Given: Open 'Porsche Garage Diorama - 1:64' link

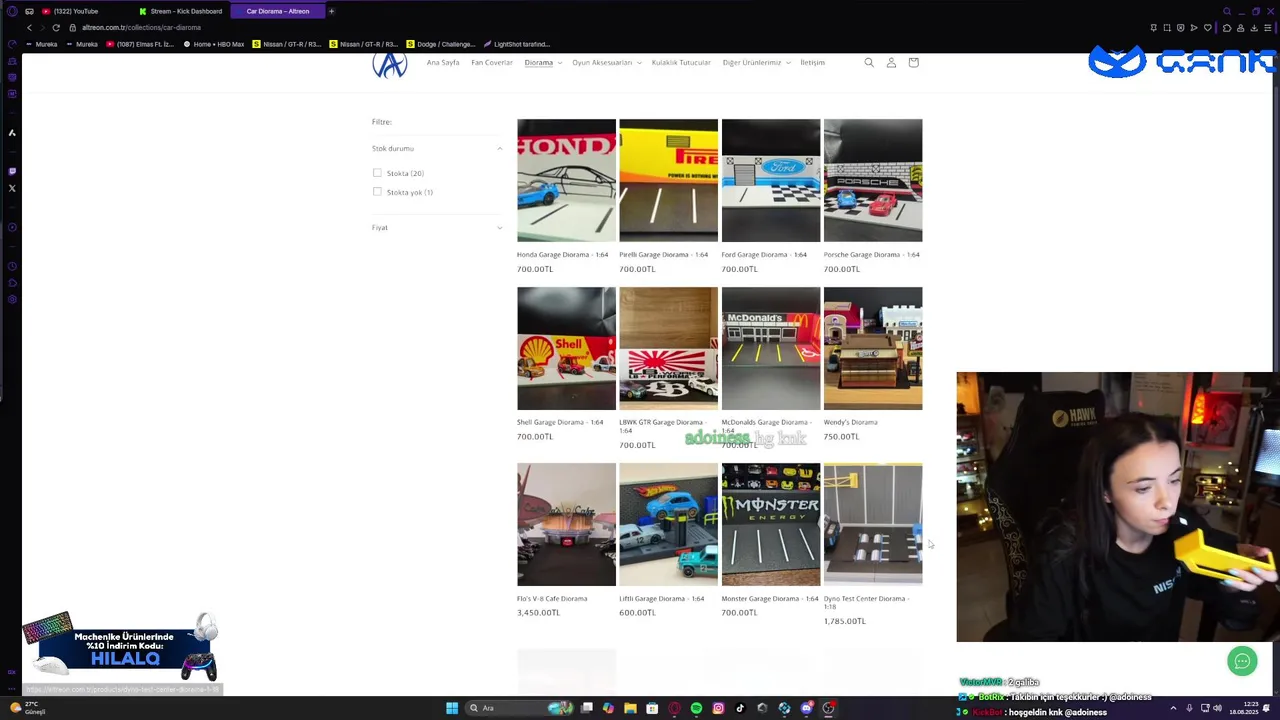Looking at the screenshot, I should pos(872,255).
